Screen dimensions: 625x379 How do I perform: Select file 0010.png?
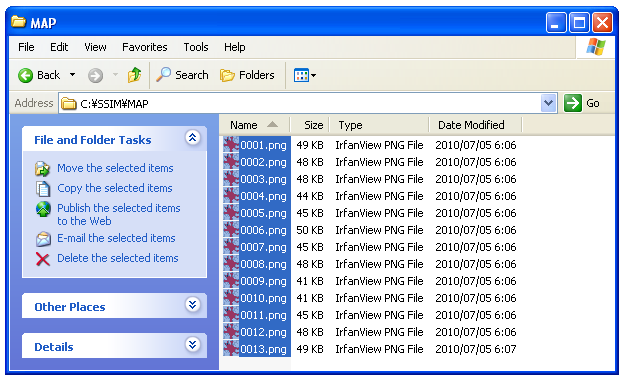[263, 298]
